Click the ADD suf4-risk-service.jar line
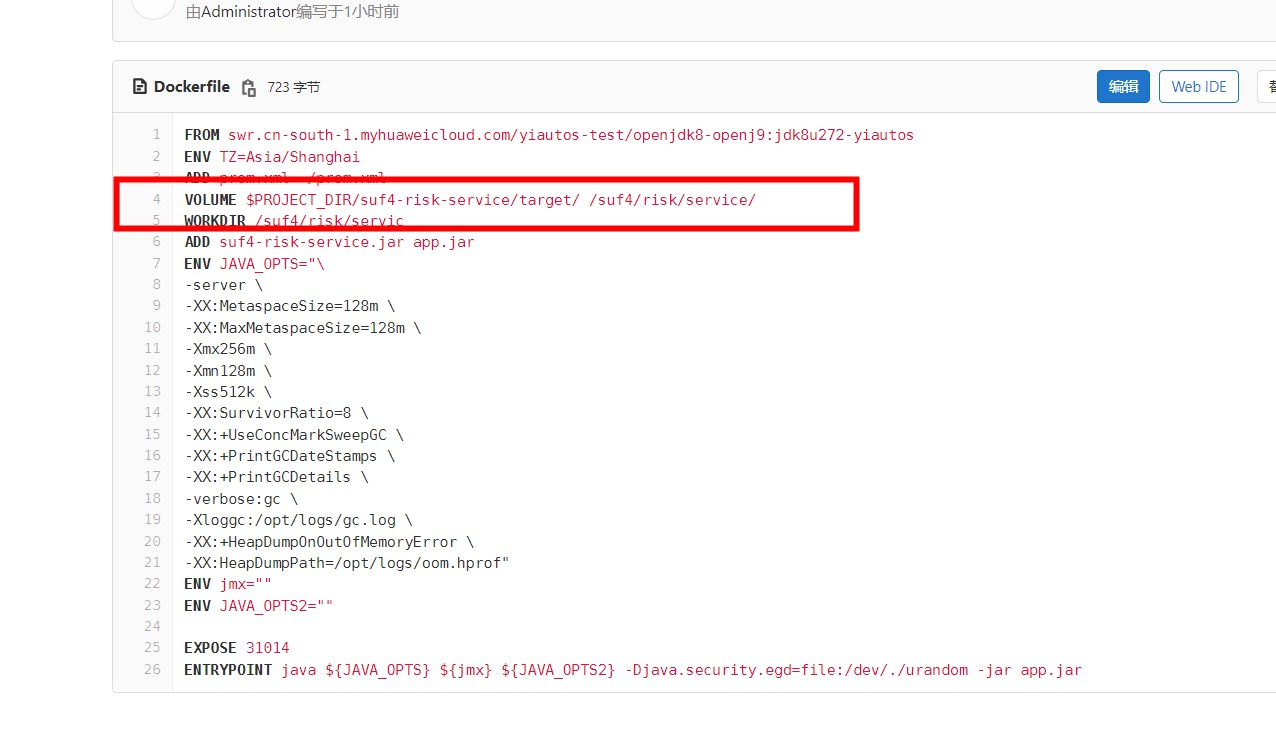Image resolution: width=1276 pixels, height=742 pixels. pos(329,242)
